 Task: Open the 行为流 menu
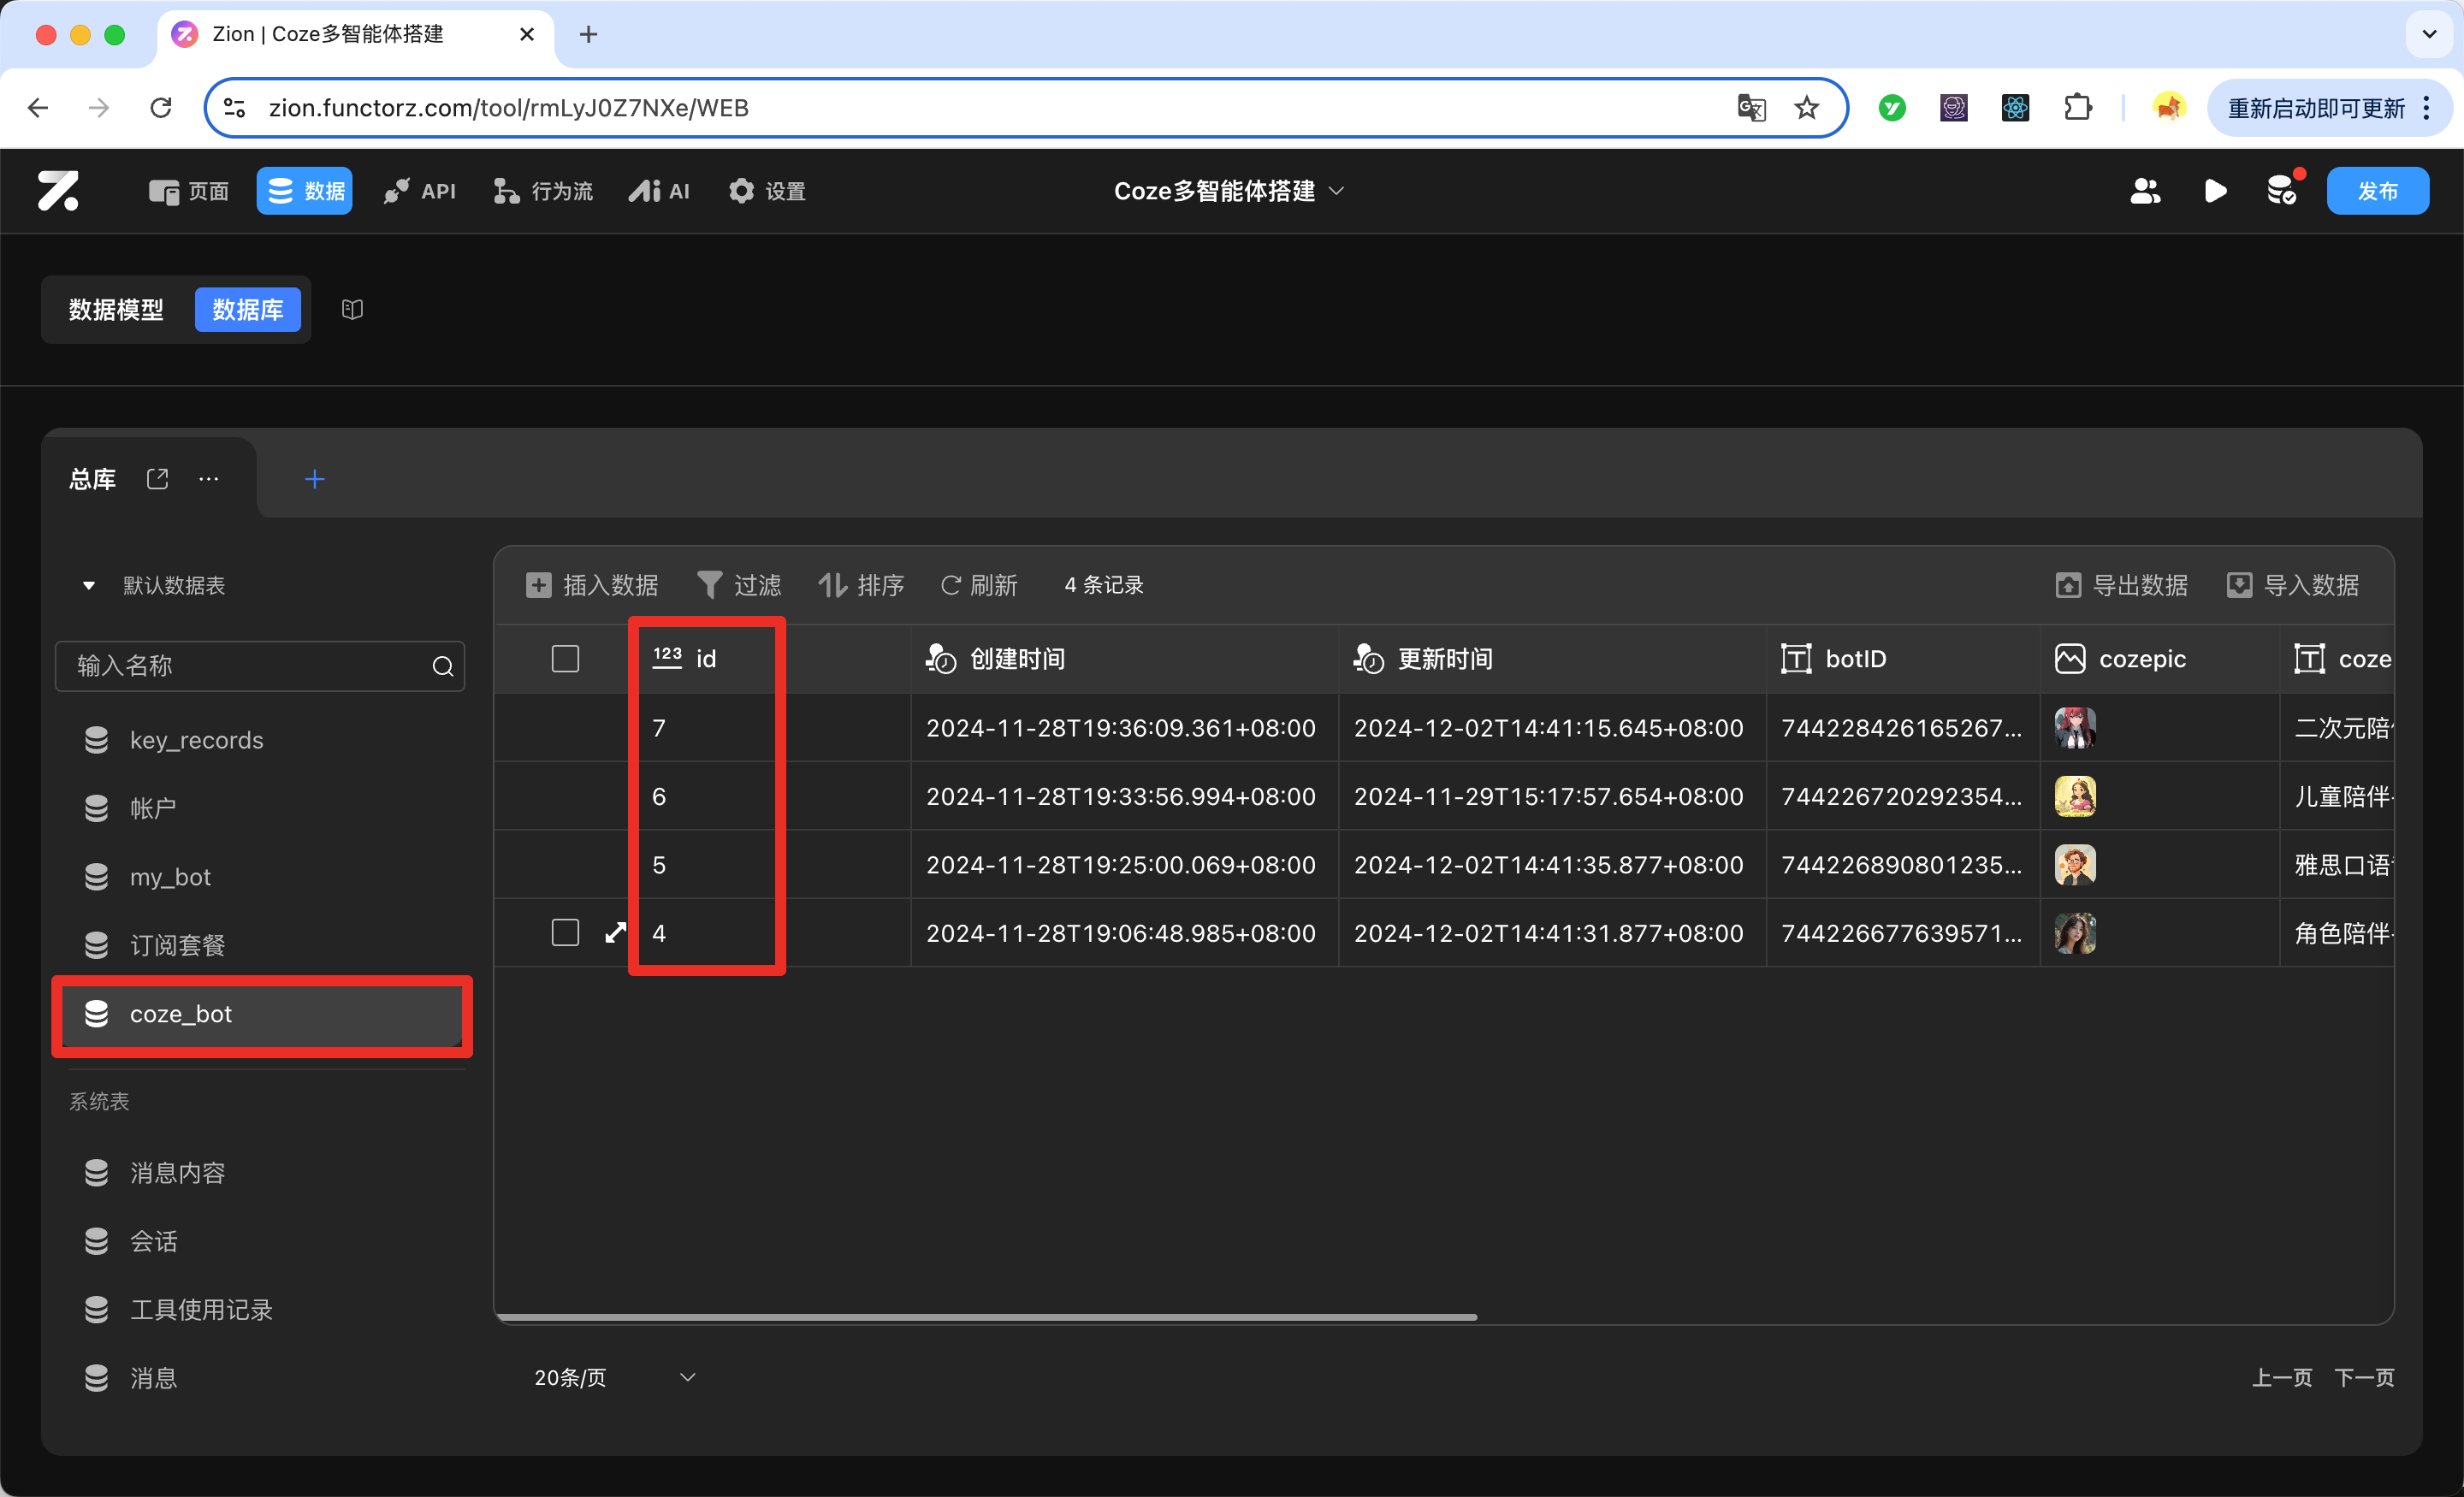click(x=543, y=191)
